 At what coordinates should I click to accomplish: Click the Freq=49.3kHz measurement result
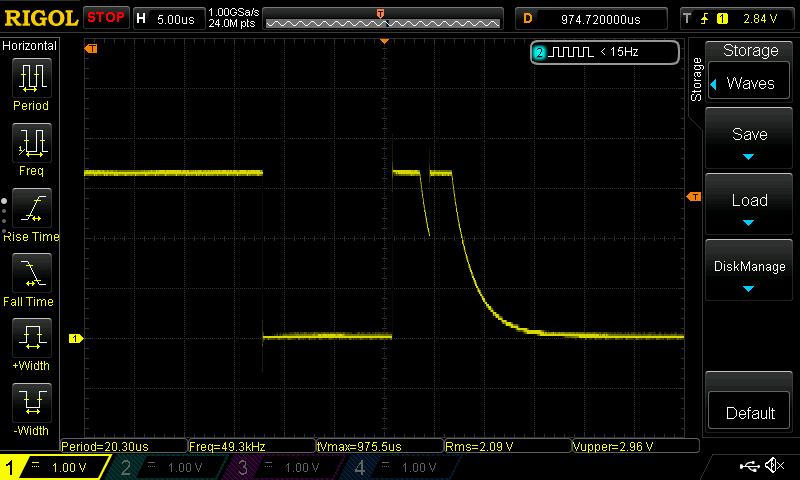tap(252, 446)
